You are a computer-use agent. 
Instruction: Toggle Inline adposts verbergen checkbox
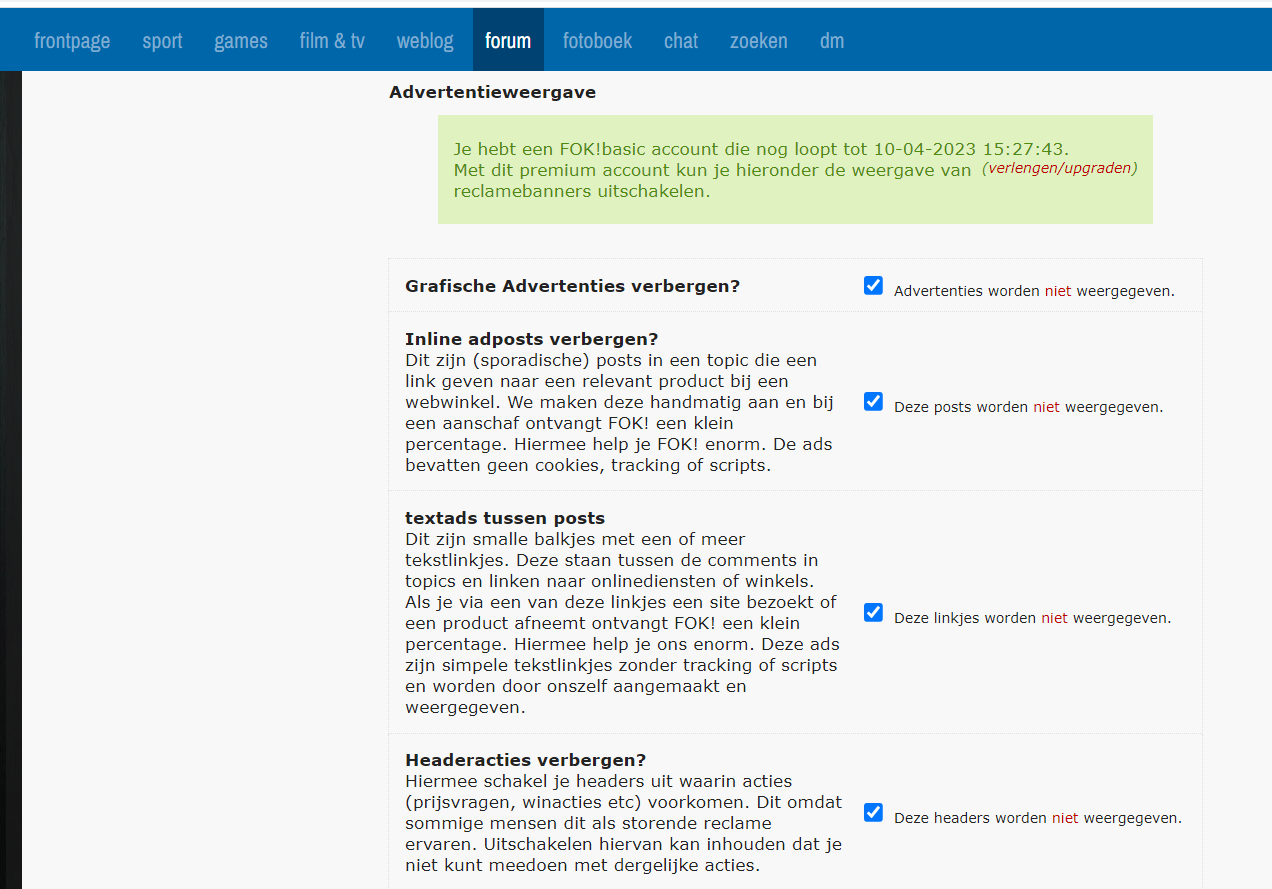coord(873,402)
